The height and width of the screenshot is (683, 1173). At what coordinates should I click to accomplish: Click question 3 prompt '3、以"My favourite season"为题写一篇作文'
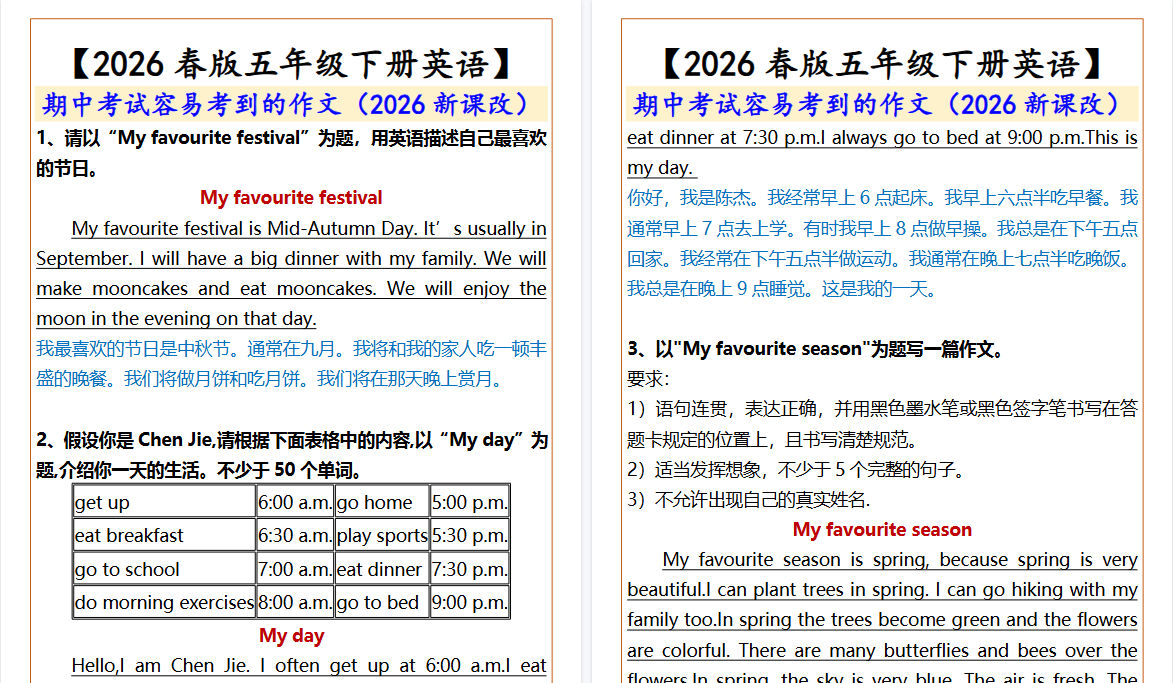pyautogui.click(x=819, y=349)
